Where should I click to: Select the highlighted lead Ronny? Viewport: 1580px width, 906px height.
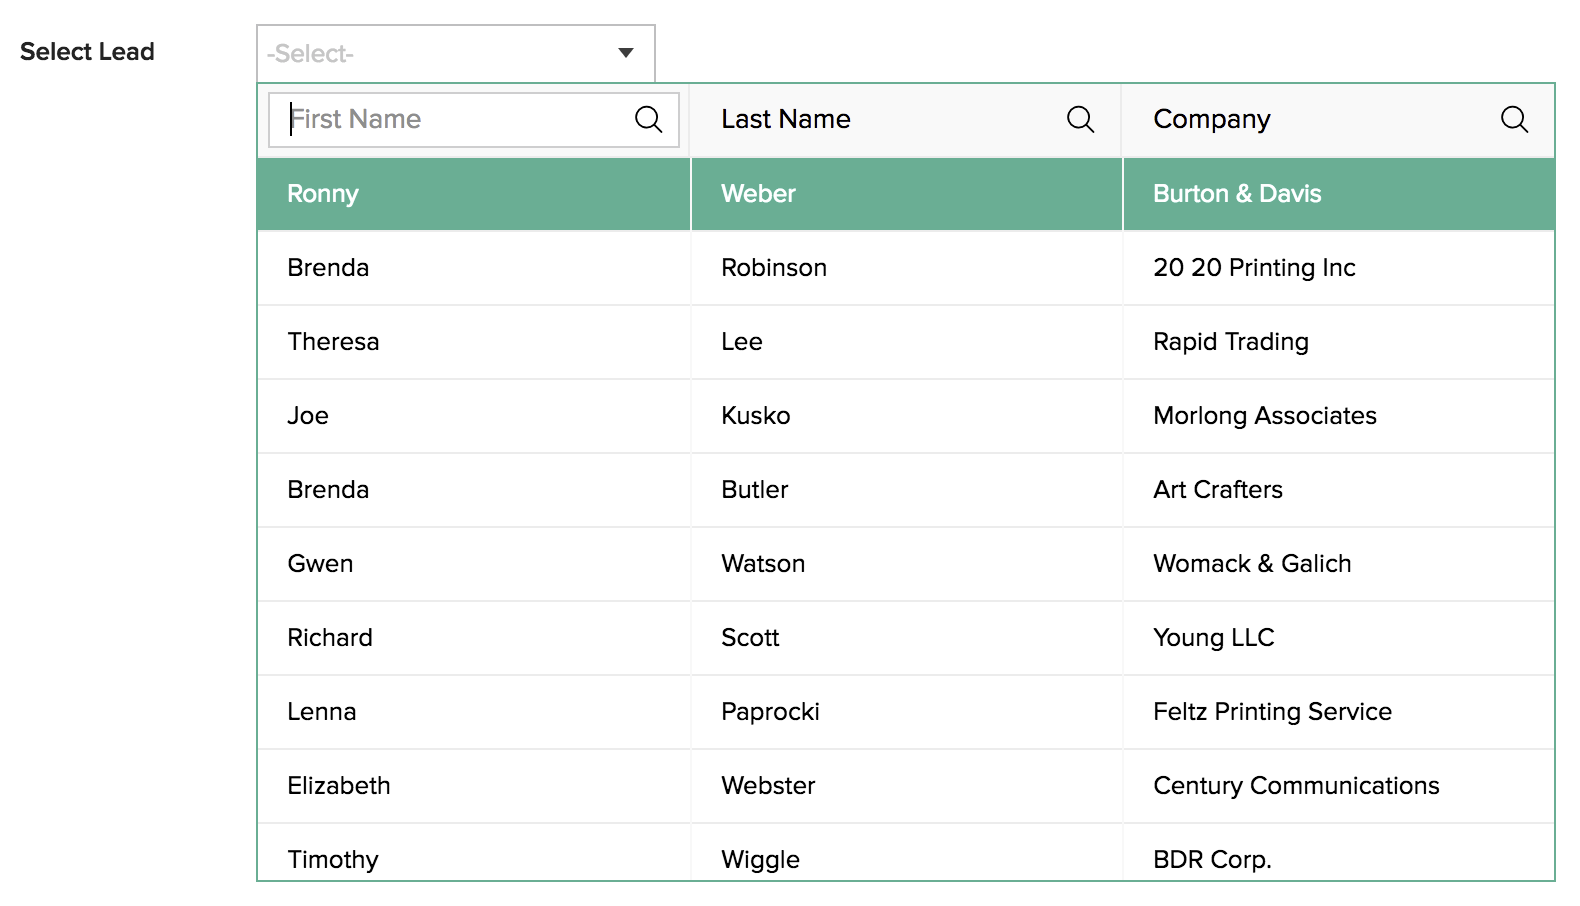pyautogui.click(x=322, y=194)
